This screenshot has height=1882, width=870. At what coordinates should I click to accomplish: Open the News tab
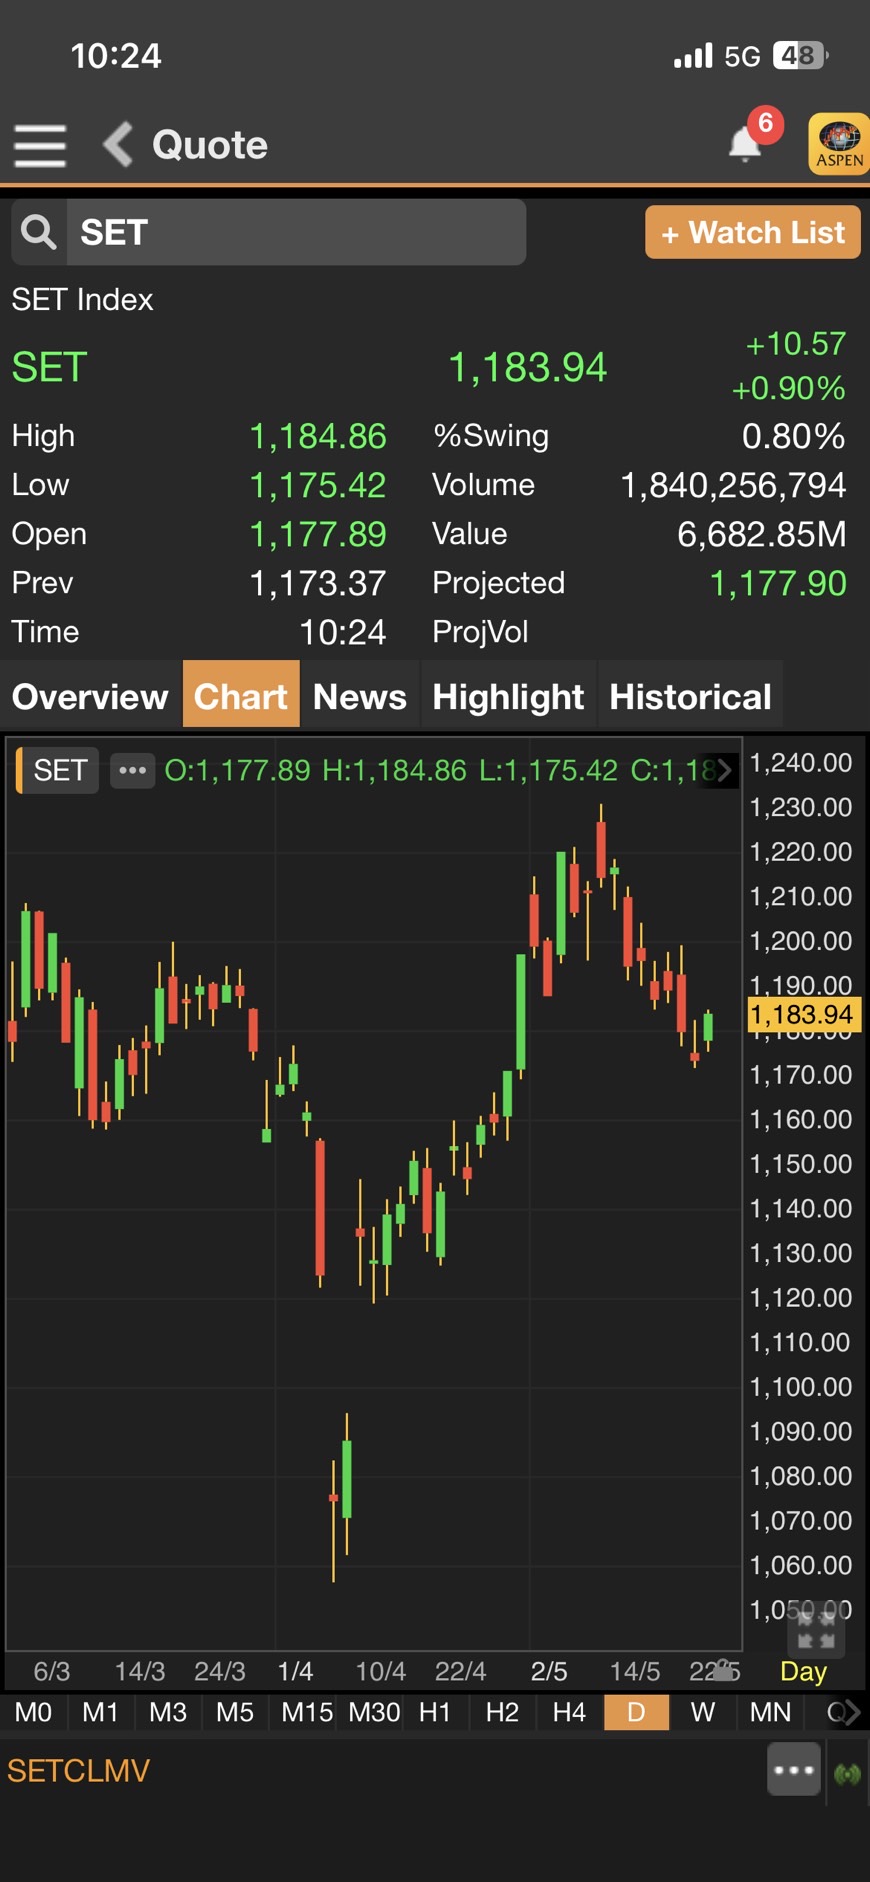tap(360, 696)
